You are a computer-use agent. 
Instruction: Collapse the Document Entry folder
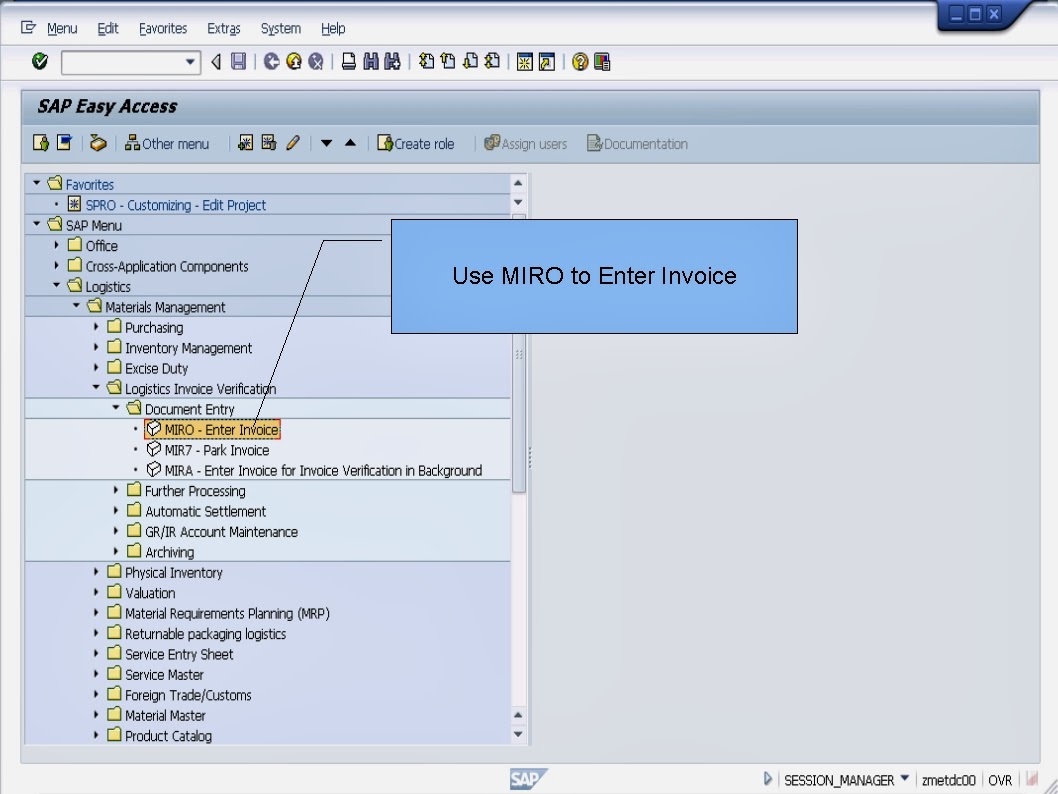click(115, 407)
